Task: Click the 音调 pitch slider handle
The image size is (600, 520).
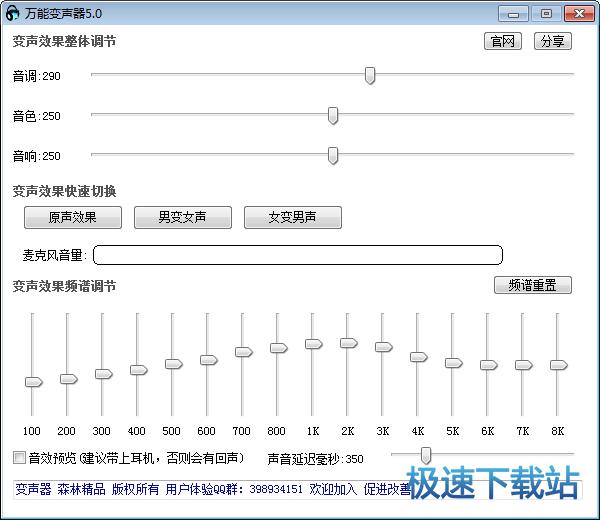Action: (x=369, y=75)
